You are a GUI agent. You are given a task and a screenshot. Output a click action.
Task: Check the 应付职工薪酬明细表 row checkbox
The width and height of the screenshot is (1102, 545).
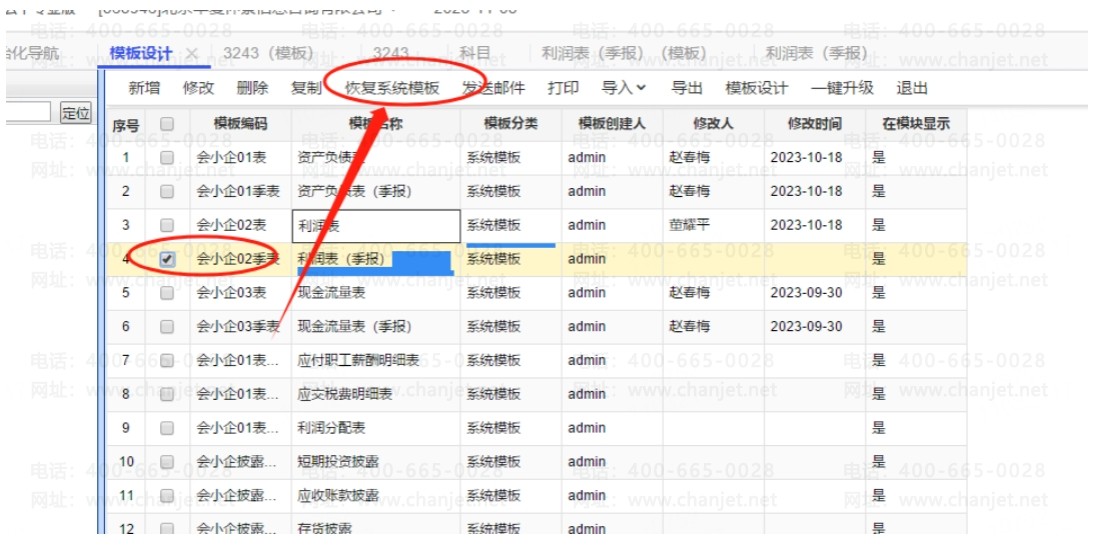tap(167, 360)
